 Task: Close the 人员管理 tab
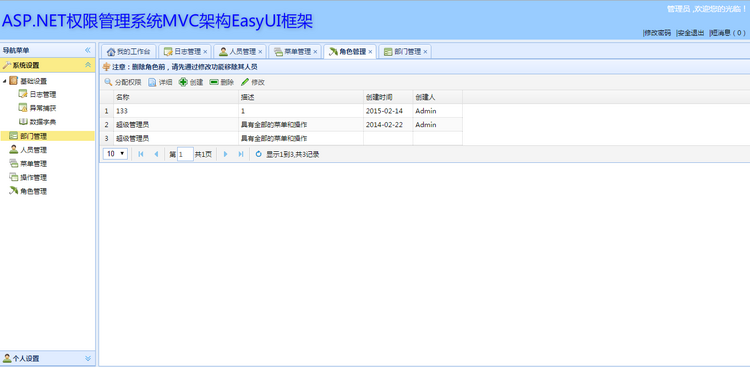point(260,52)
